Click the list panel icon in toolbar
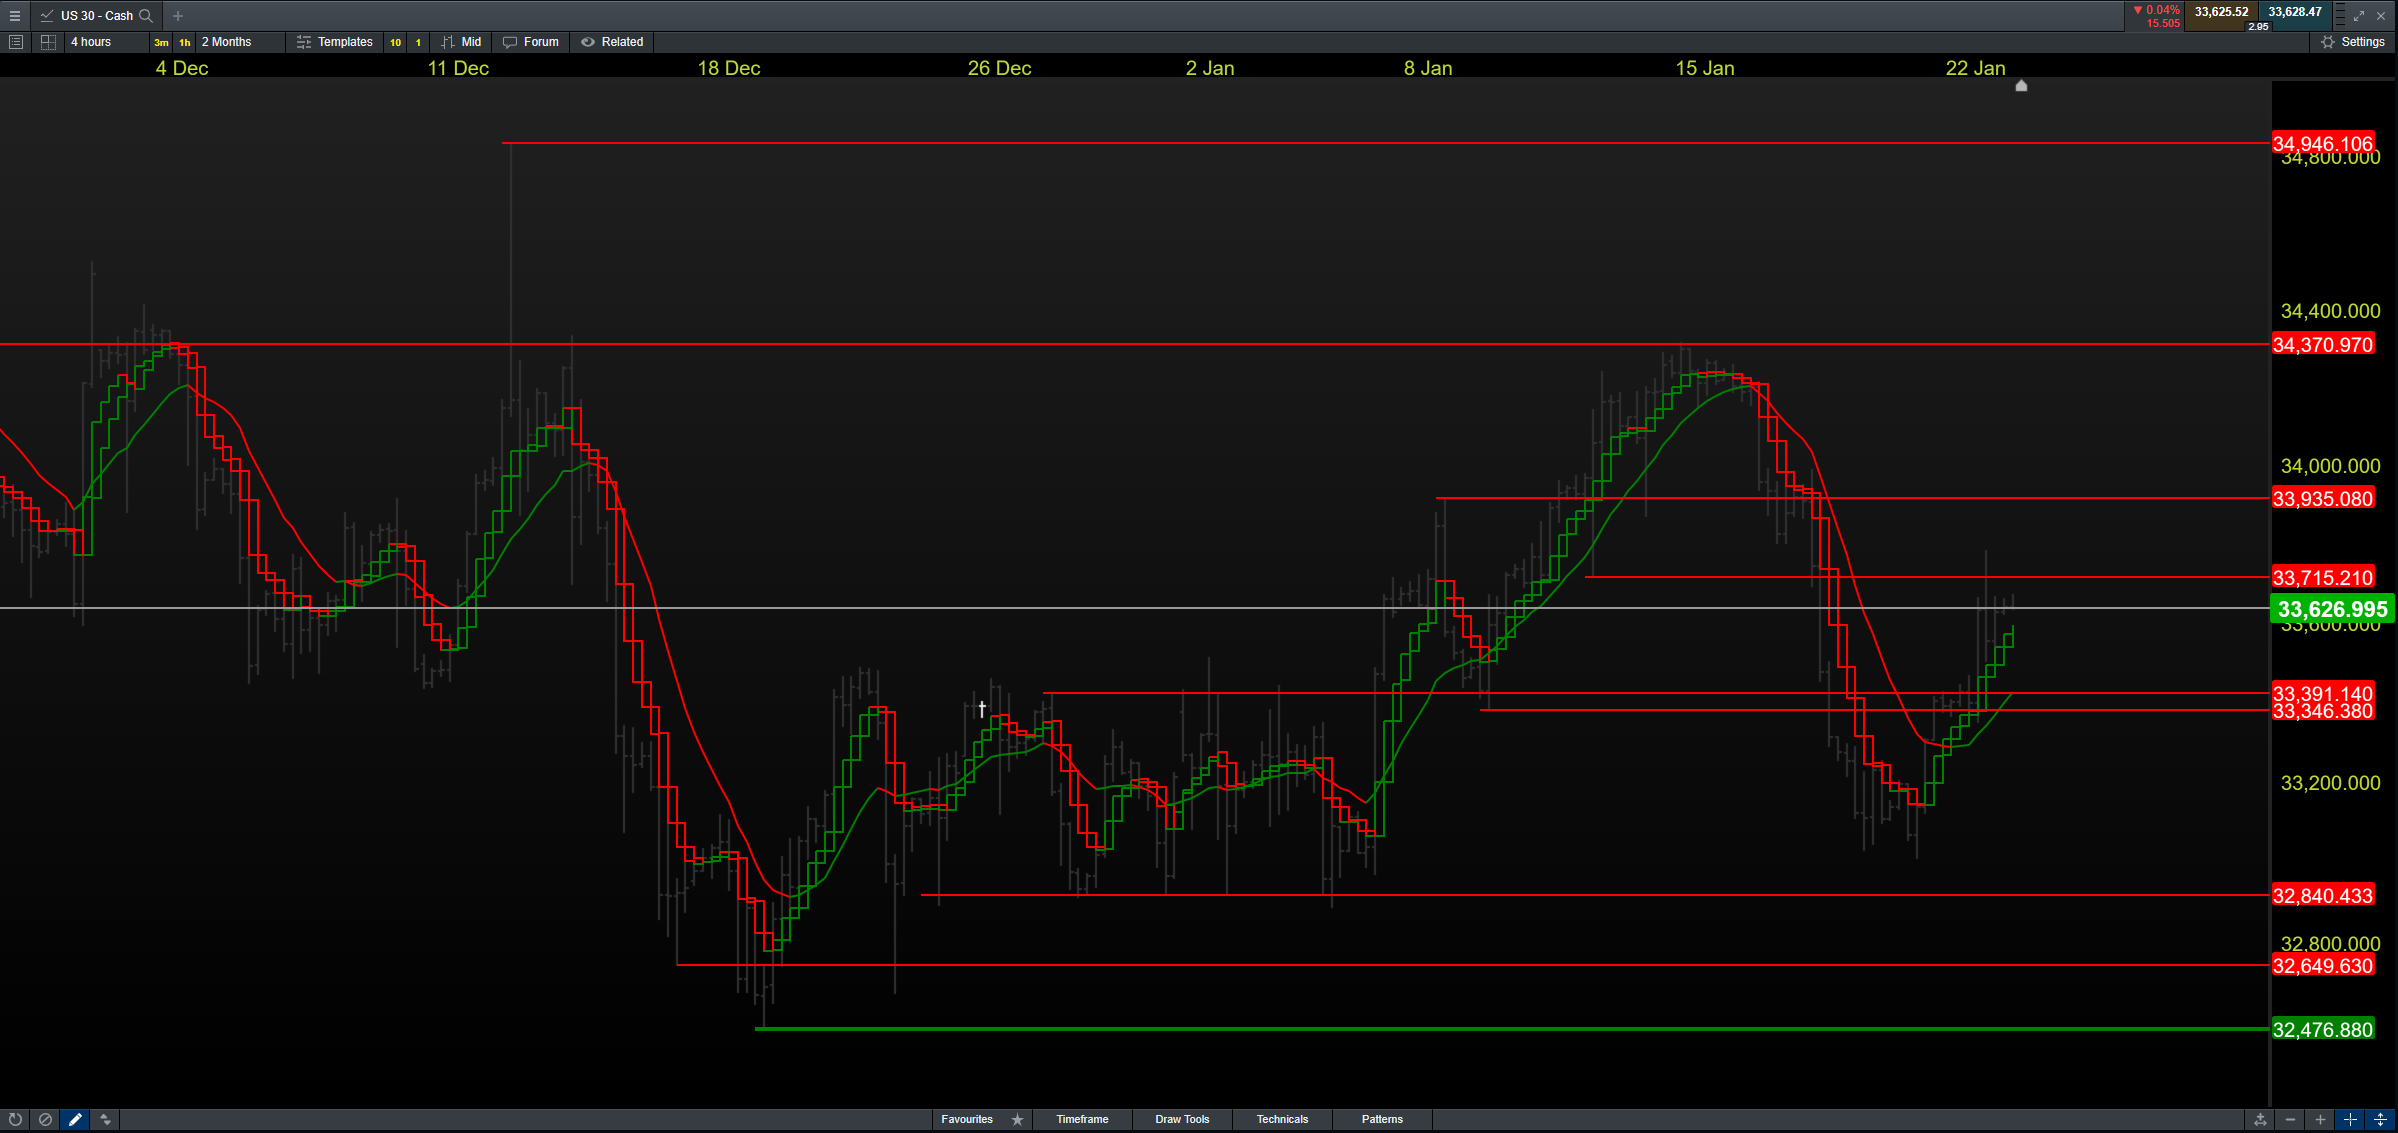Viewport: 2398px width, 1133px height. point(15,42)
